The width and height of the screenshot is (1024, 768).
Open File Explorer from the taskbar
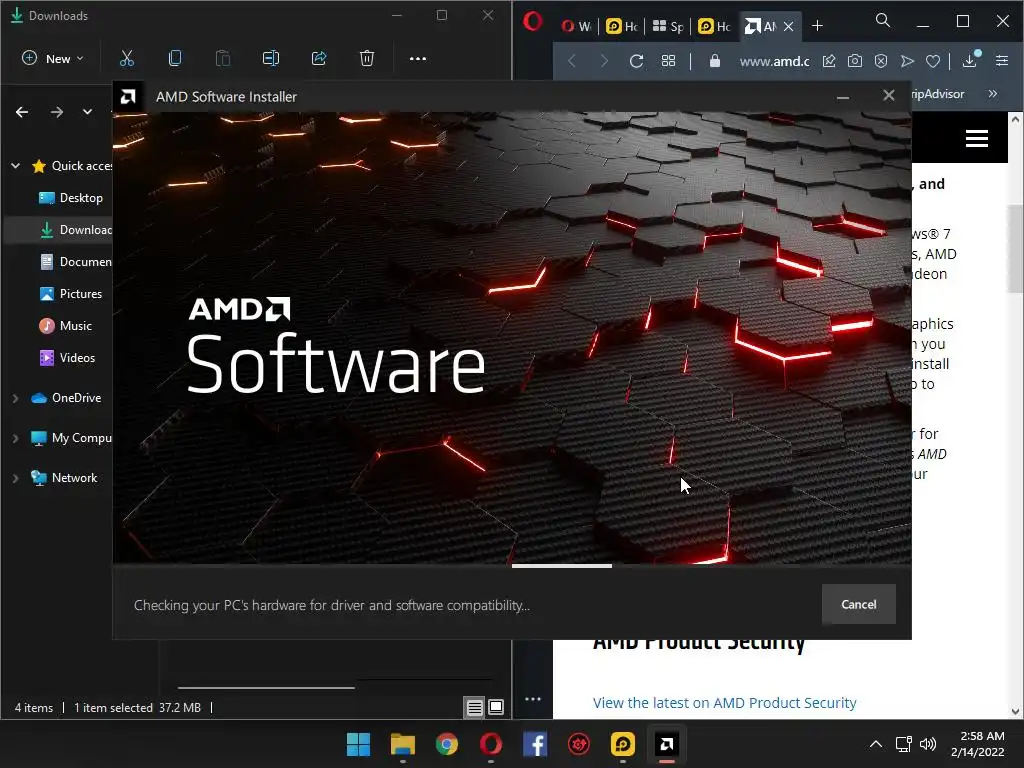tap(402, 744)
